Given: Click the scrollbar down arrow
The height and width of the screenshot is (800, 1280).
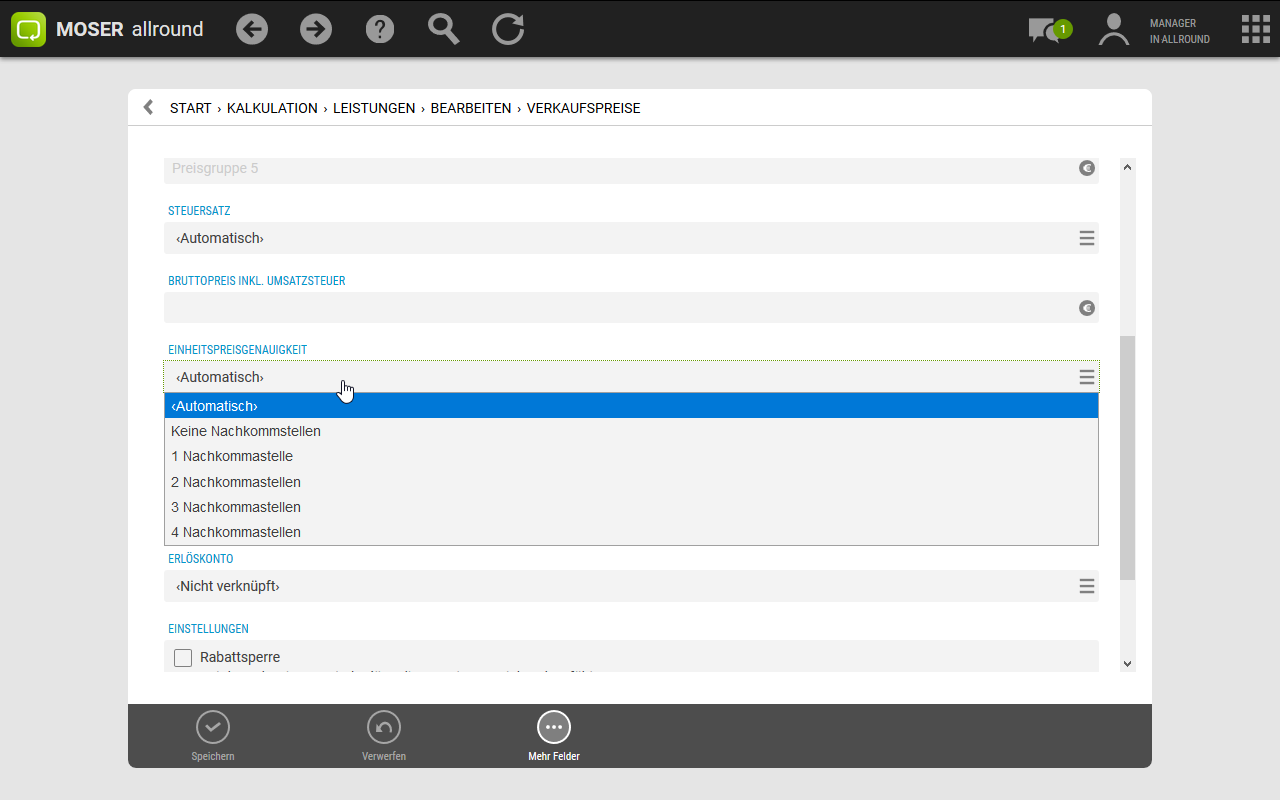Looking at the screenshot, I should pos(1128,663).
